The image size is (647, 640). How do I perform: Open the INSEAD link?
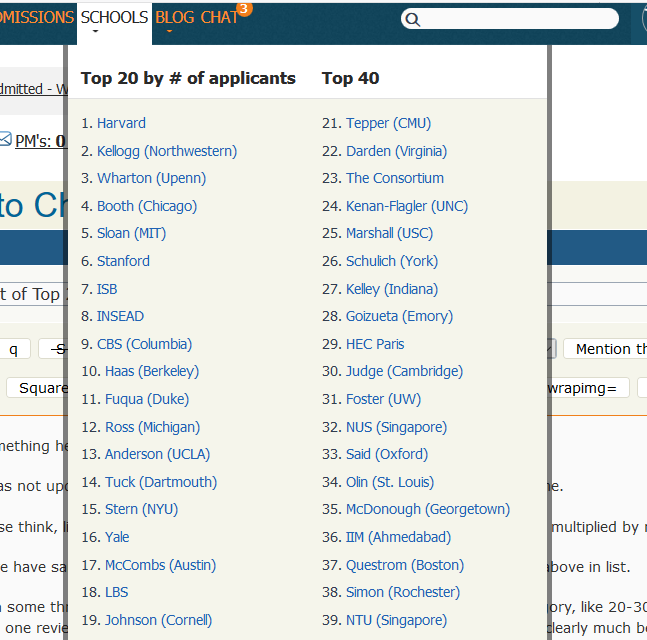coord(120,316)
